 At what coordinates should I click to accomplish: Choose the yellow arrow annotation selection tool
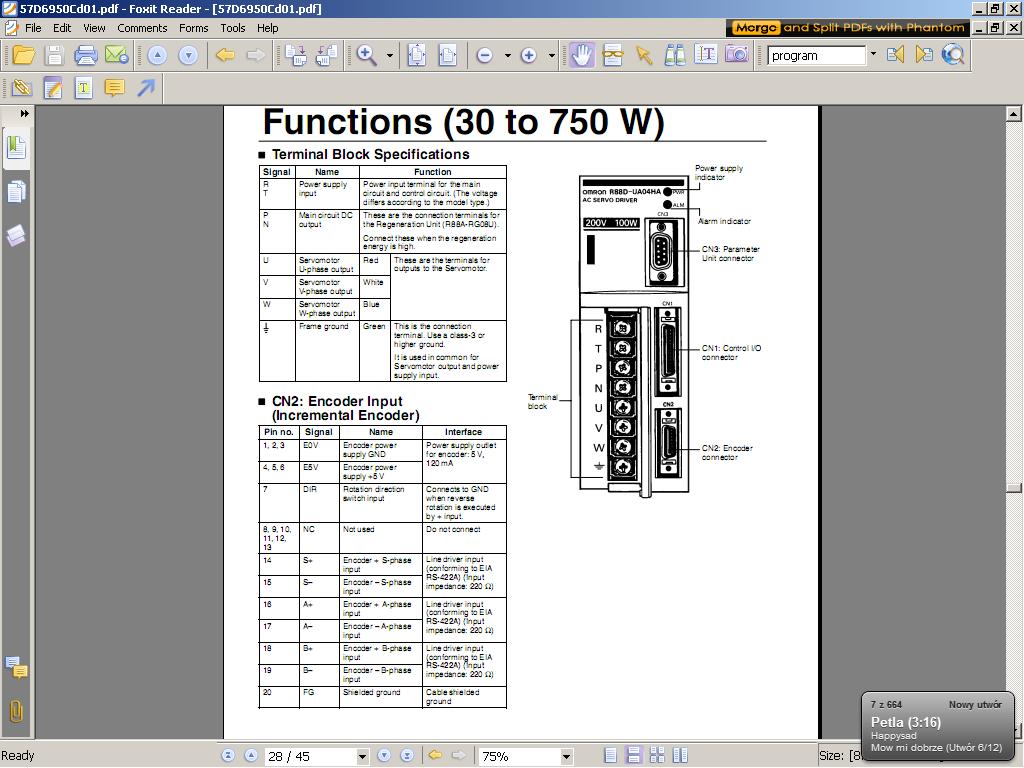point(644,56)
